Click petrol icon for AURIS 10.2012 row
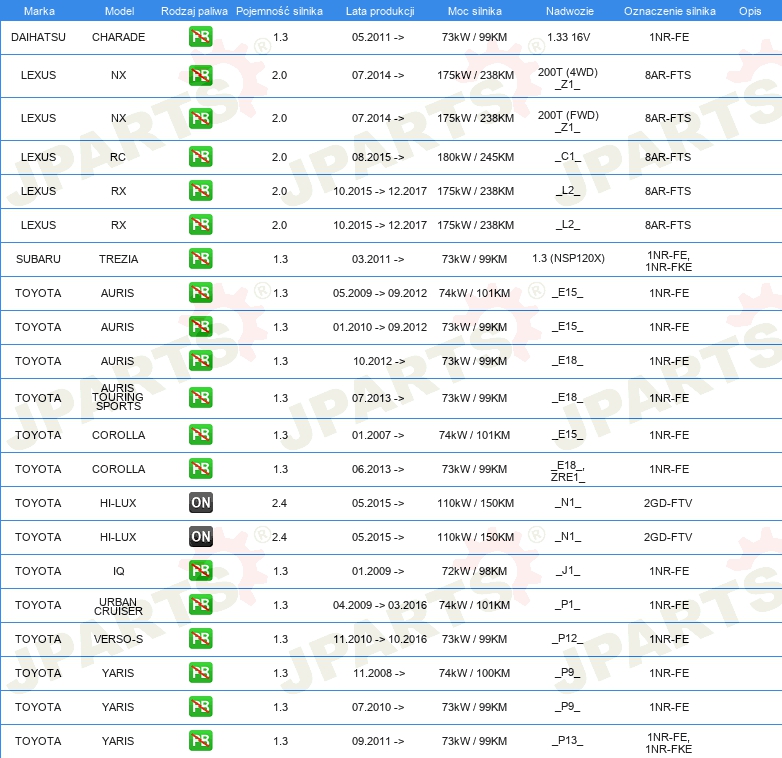782x758 pixels. (200, 361)
